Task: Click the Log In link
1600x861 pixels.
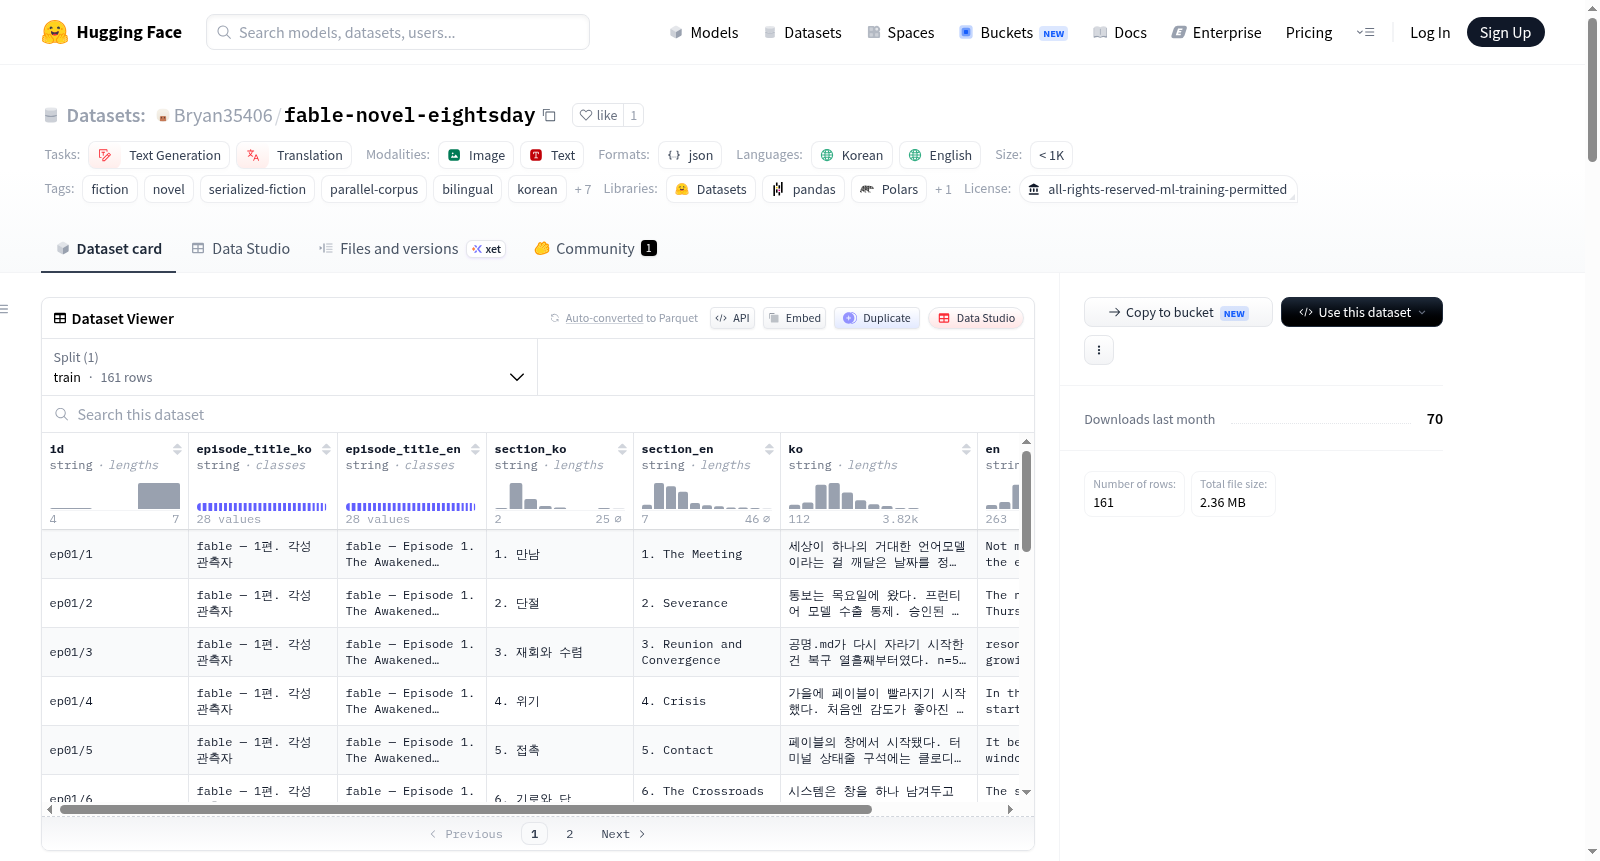Action: point(1430,32)
